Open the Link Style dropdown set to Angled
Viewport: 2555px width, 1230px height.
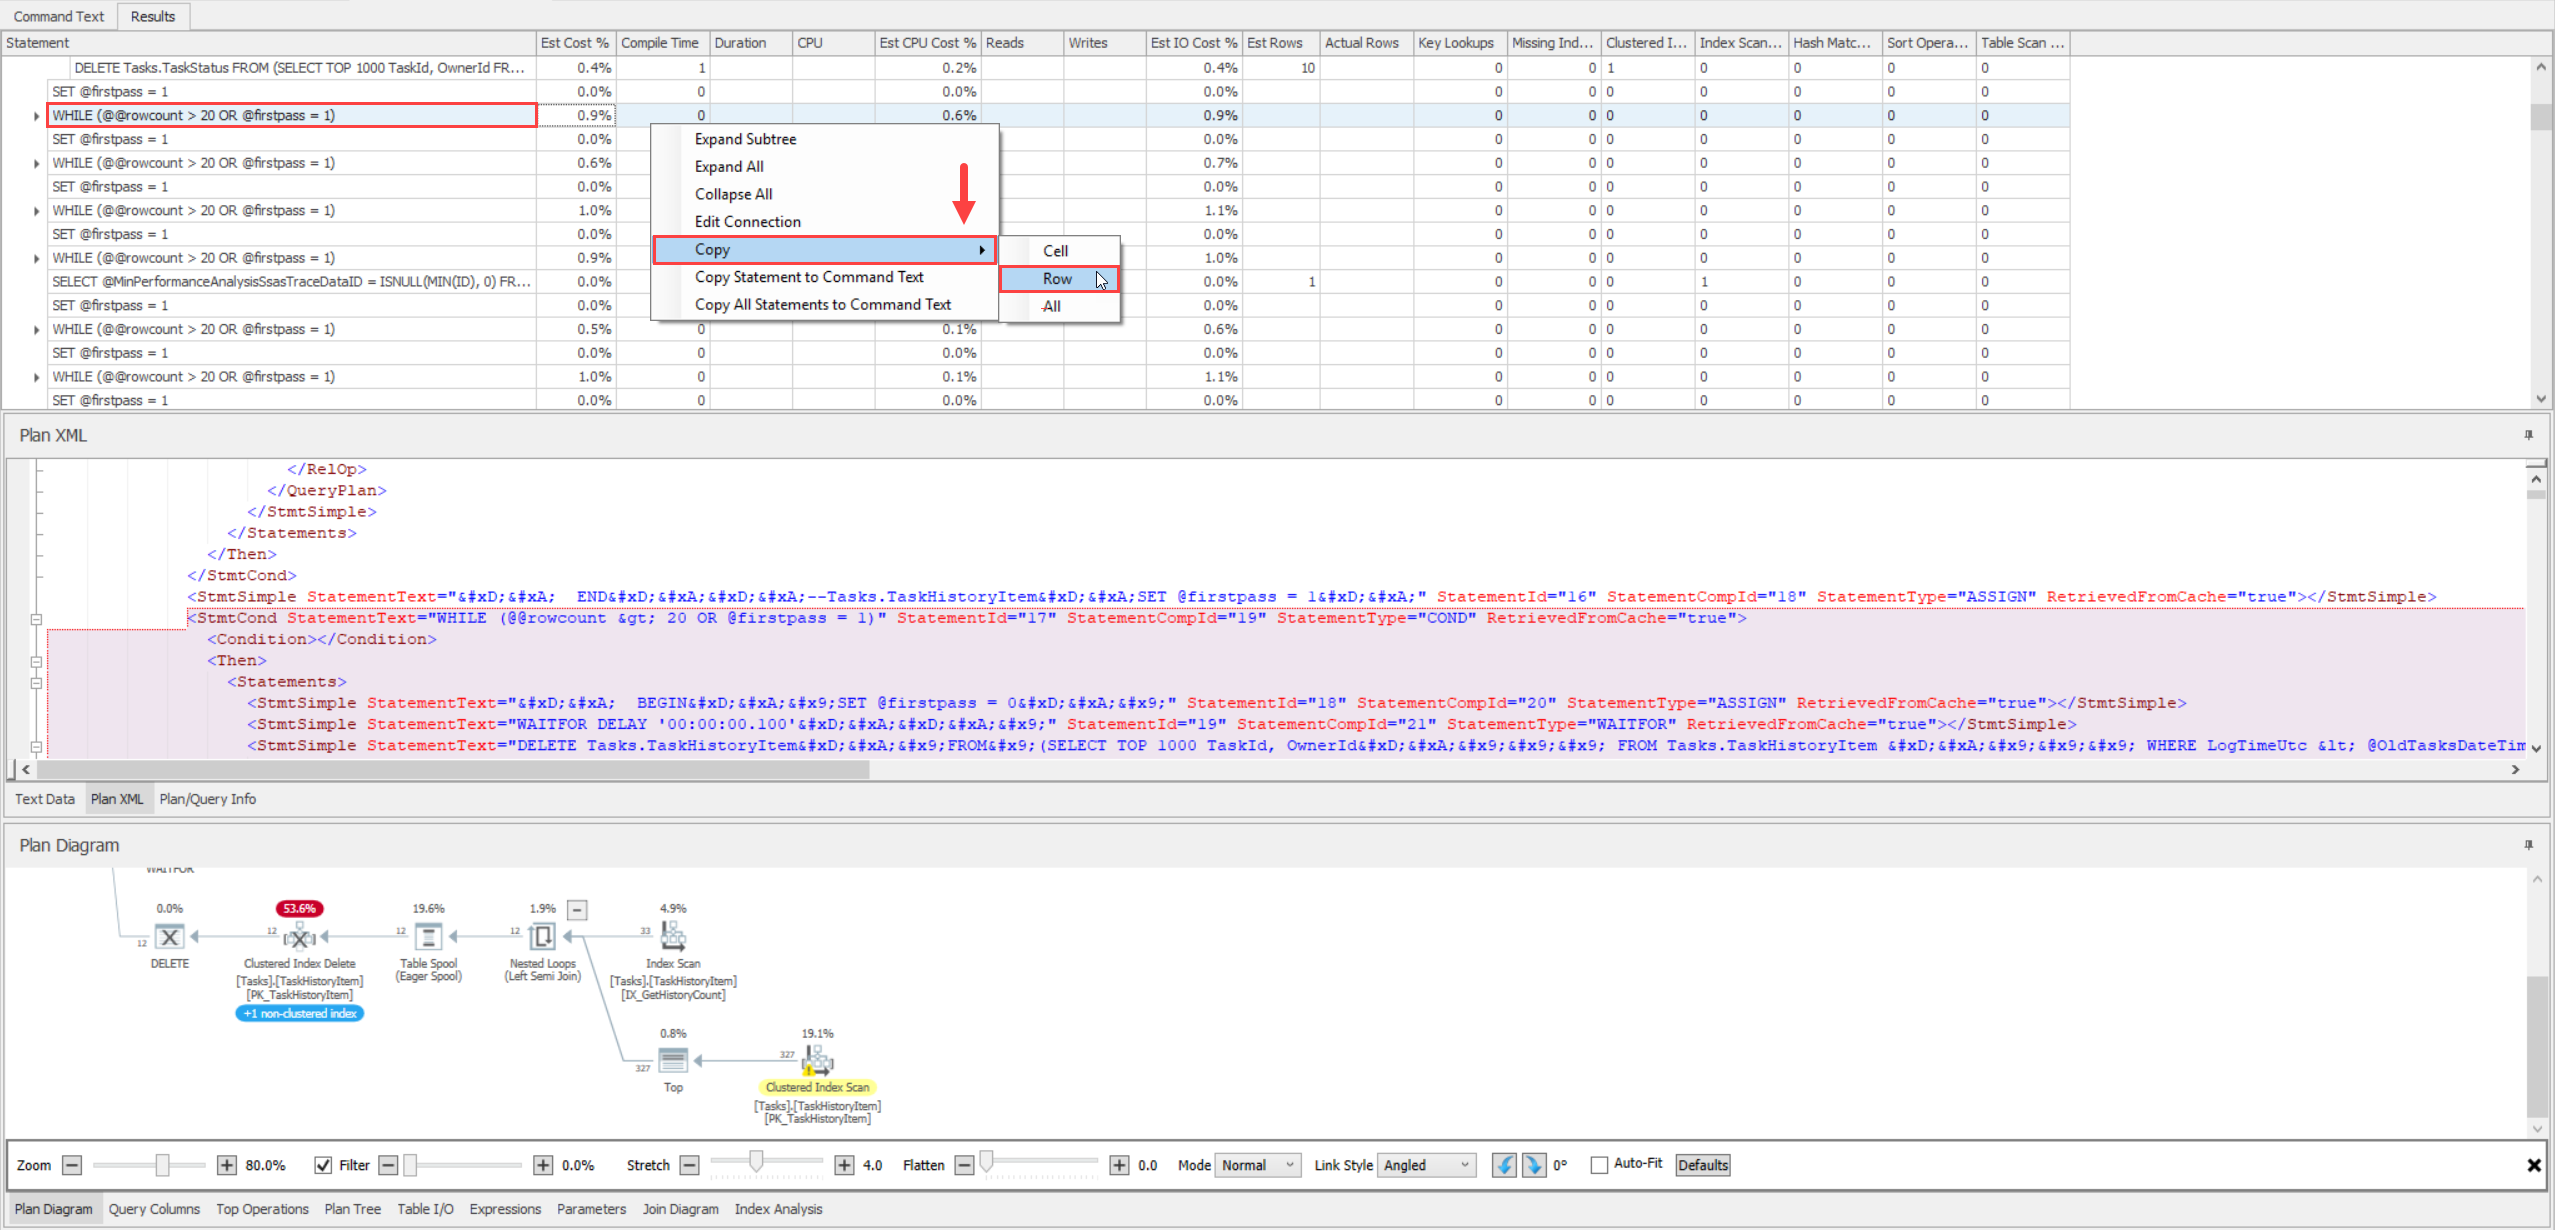pos(1426,1165)
